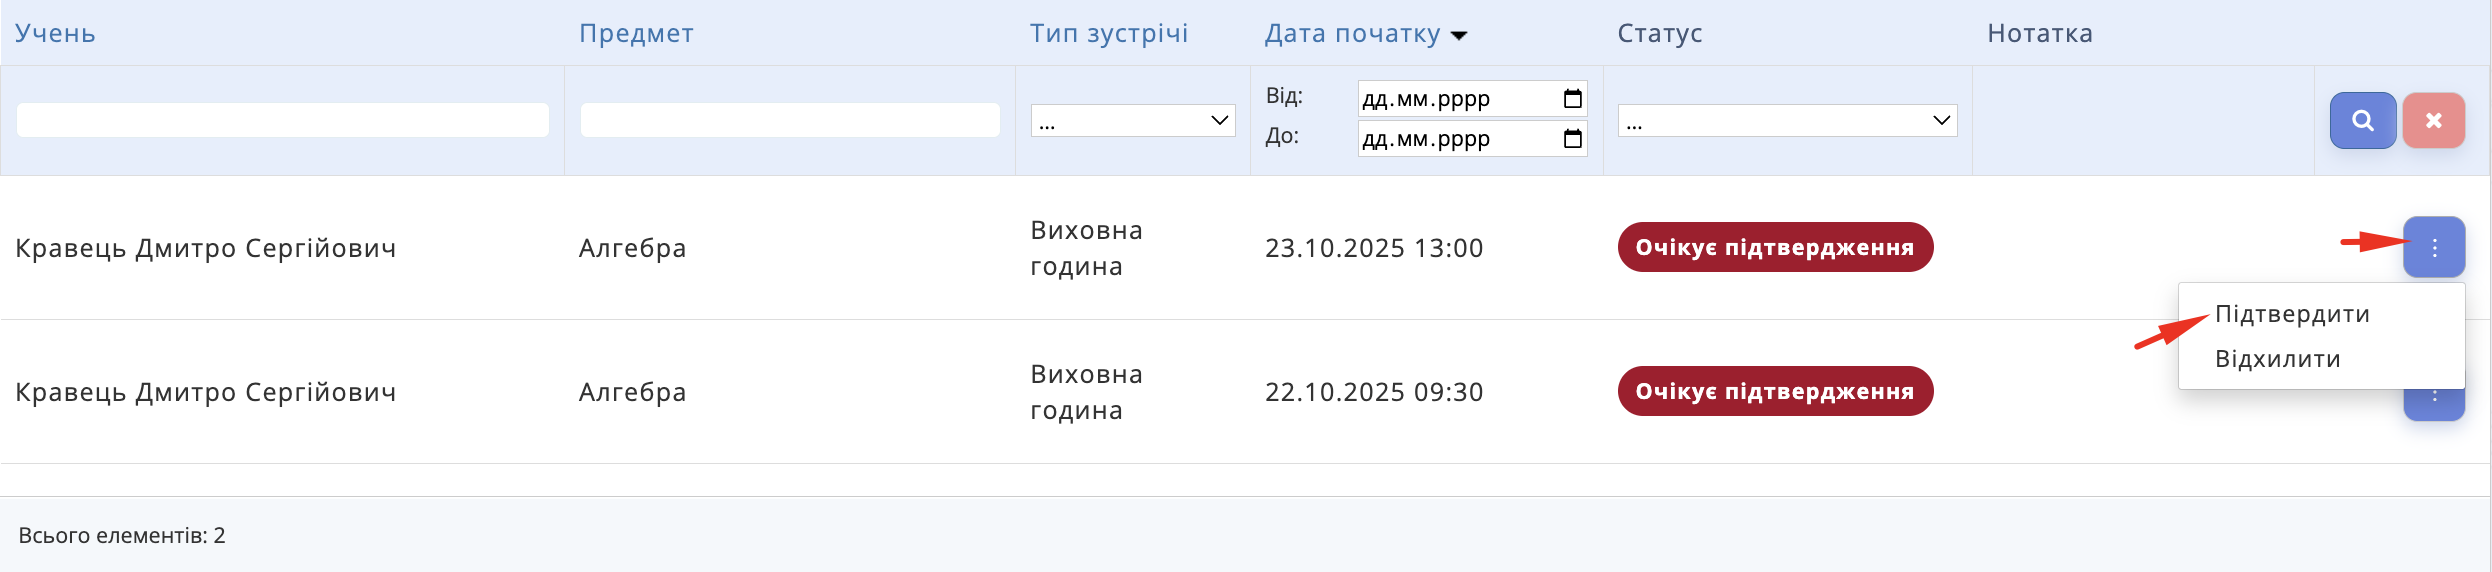Screen dimensions: 2492x572
Task: Open calendar picker in 'Від' date field
Action: pyautogui.click(x=1572, y=98)
